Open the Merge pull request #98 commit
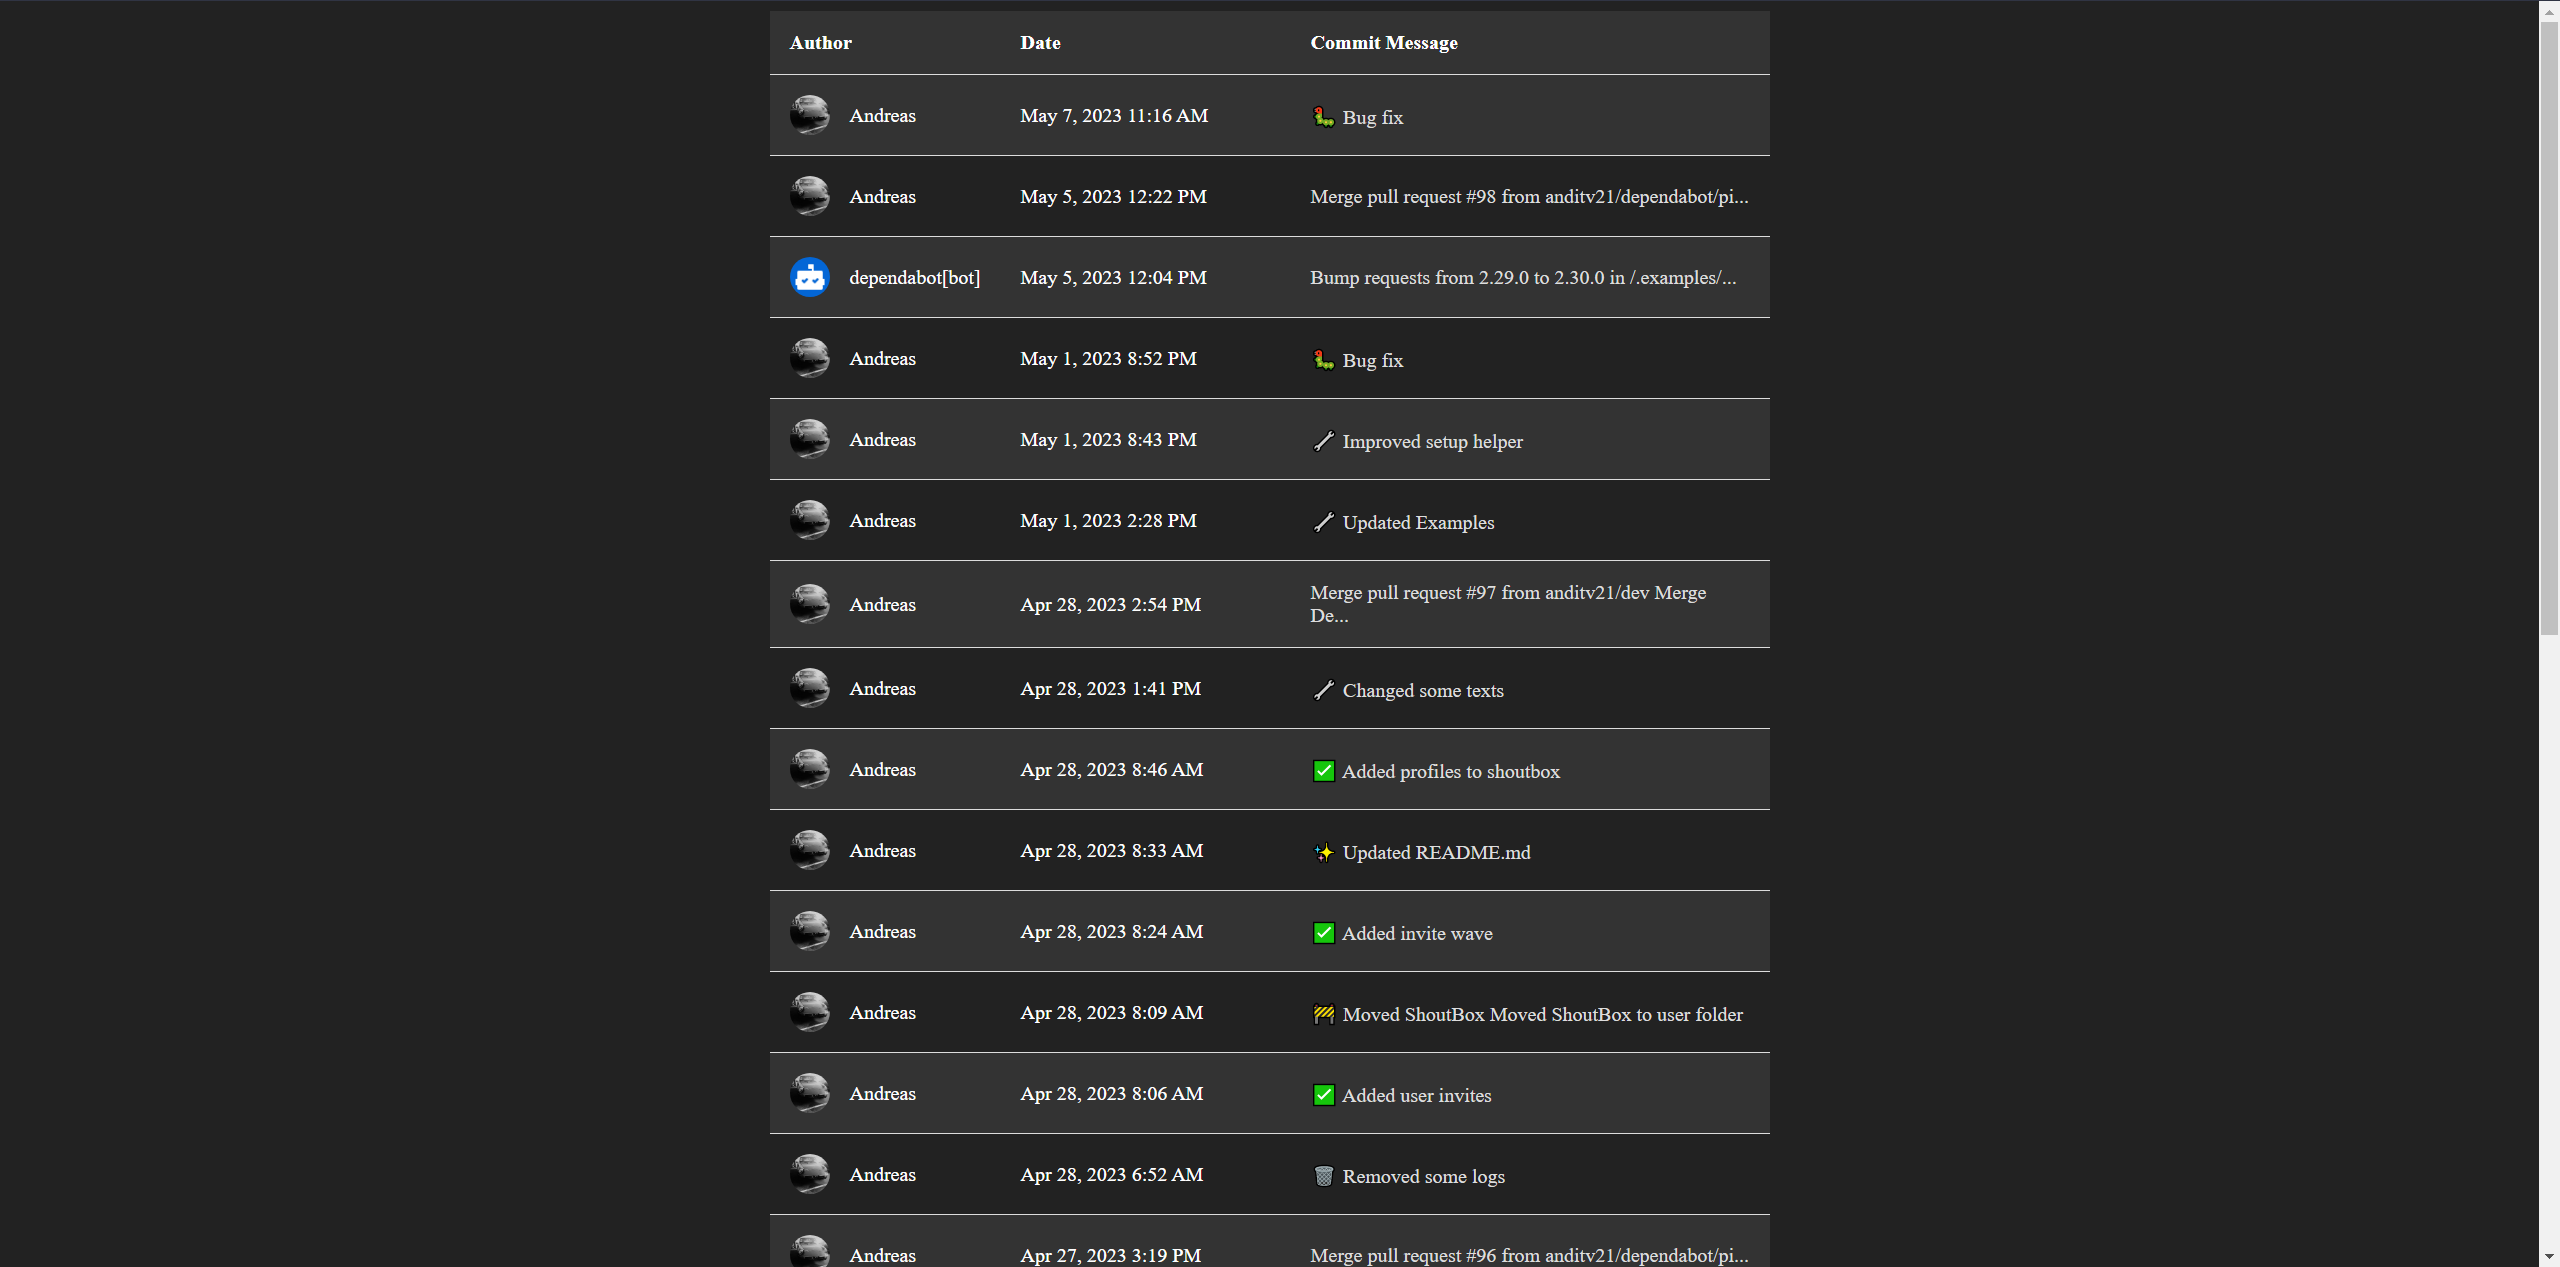This screenshot has height=1267, width=2560. (1528, 196)
